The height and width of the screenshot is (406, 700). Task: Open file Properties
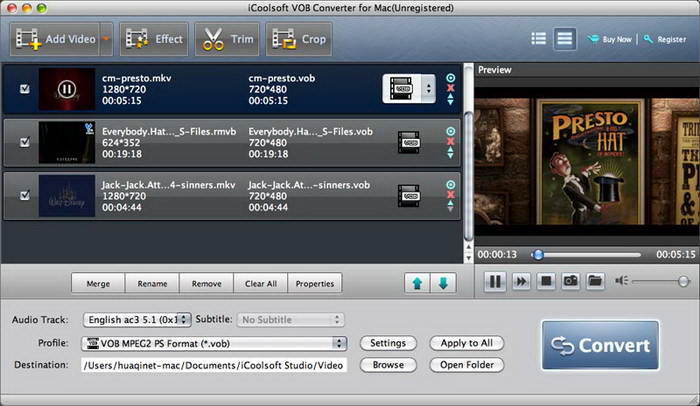pyautogui.click(x=315, y=284)
